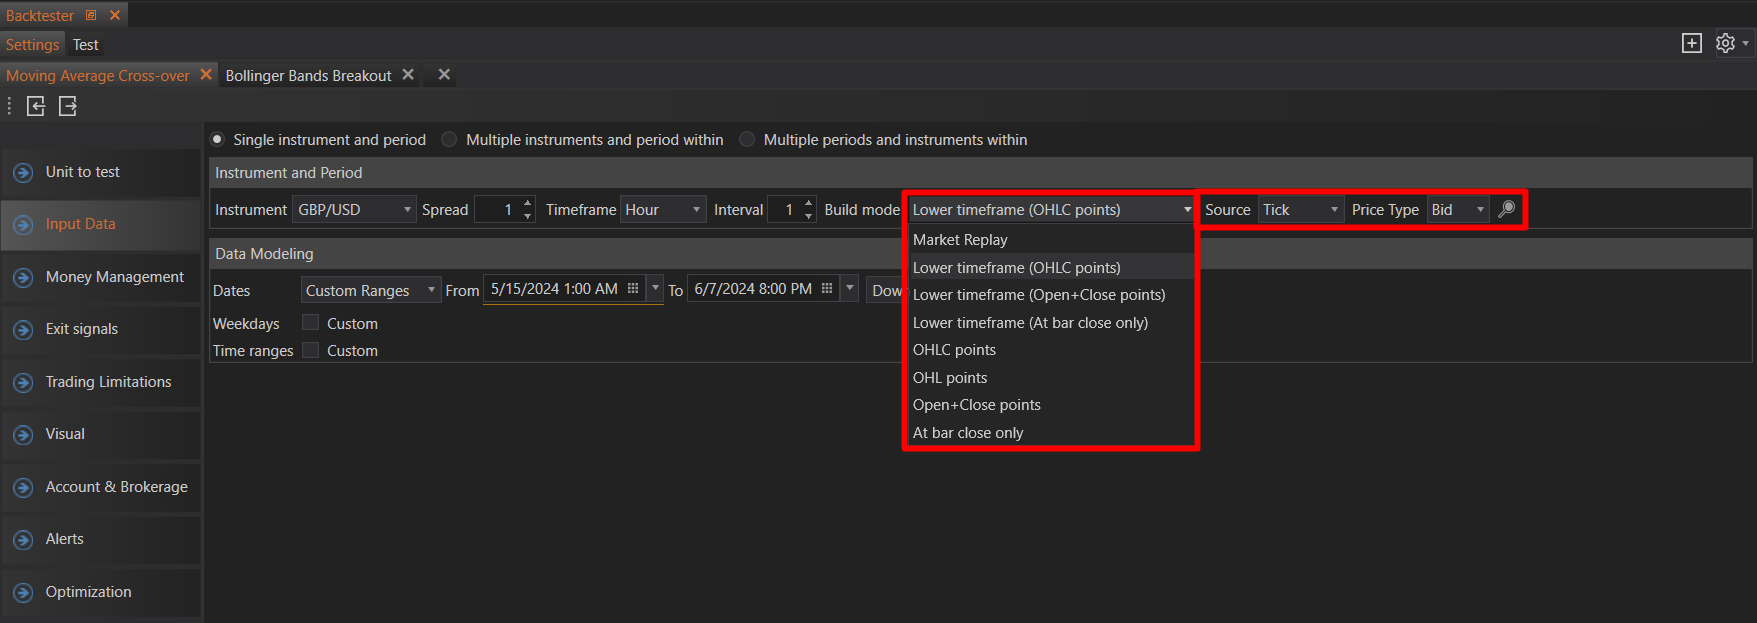The height and width of the screenshot is (623, 1757).
Task: Click the arrow icon beside Money Management
Action: [x=23, y=278]
